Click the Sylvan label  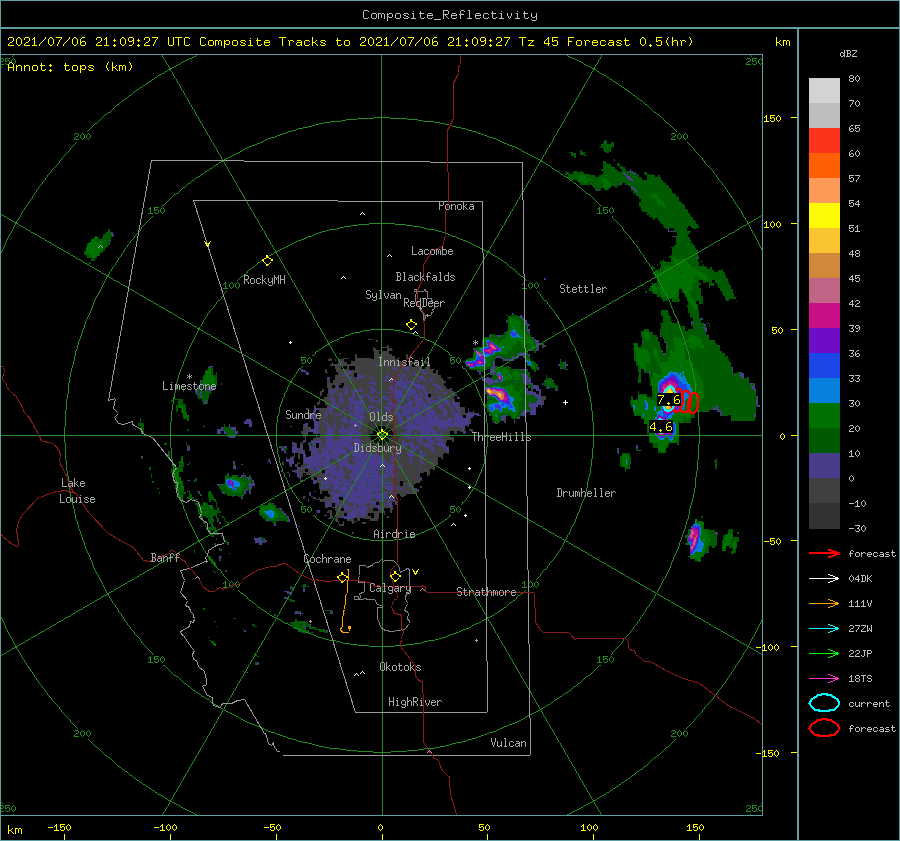[x=383, y=295]
